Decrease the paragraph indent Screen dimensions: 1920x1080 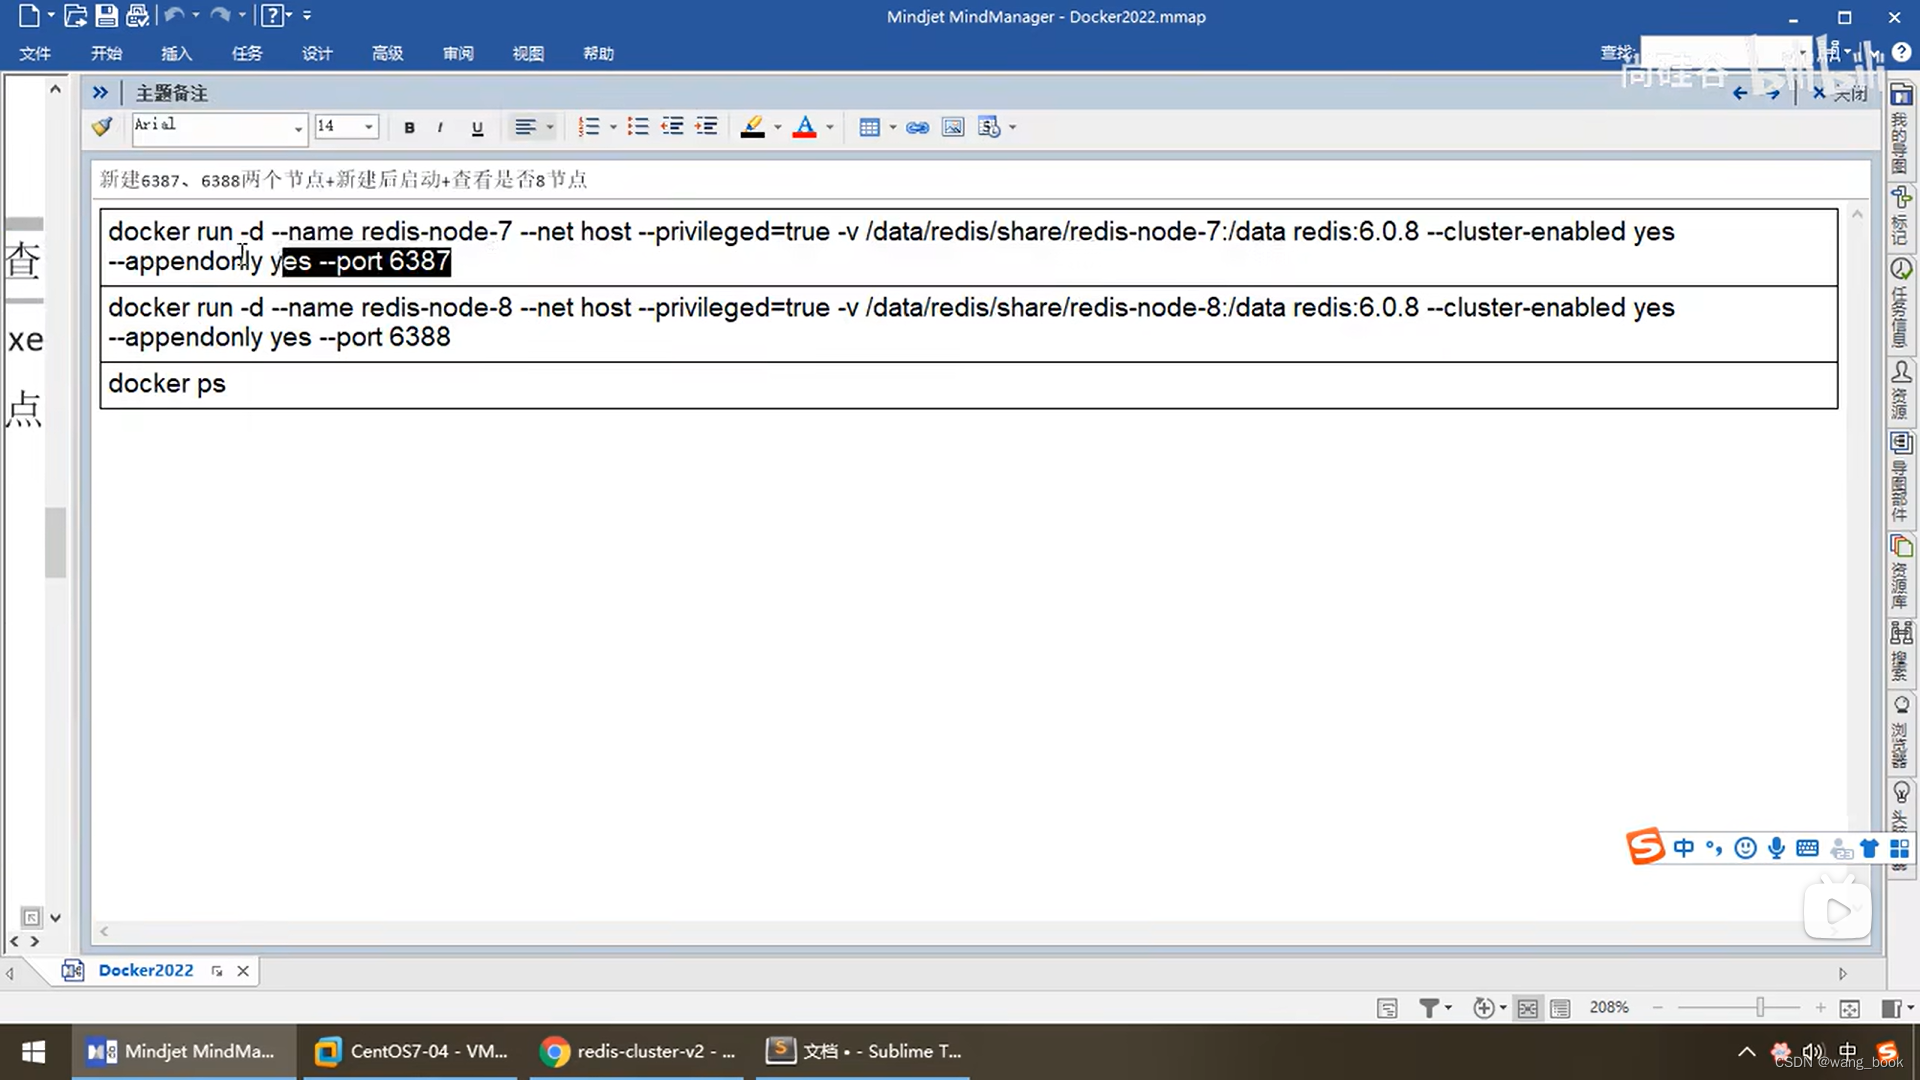(x=672, y=127)
